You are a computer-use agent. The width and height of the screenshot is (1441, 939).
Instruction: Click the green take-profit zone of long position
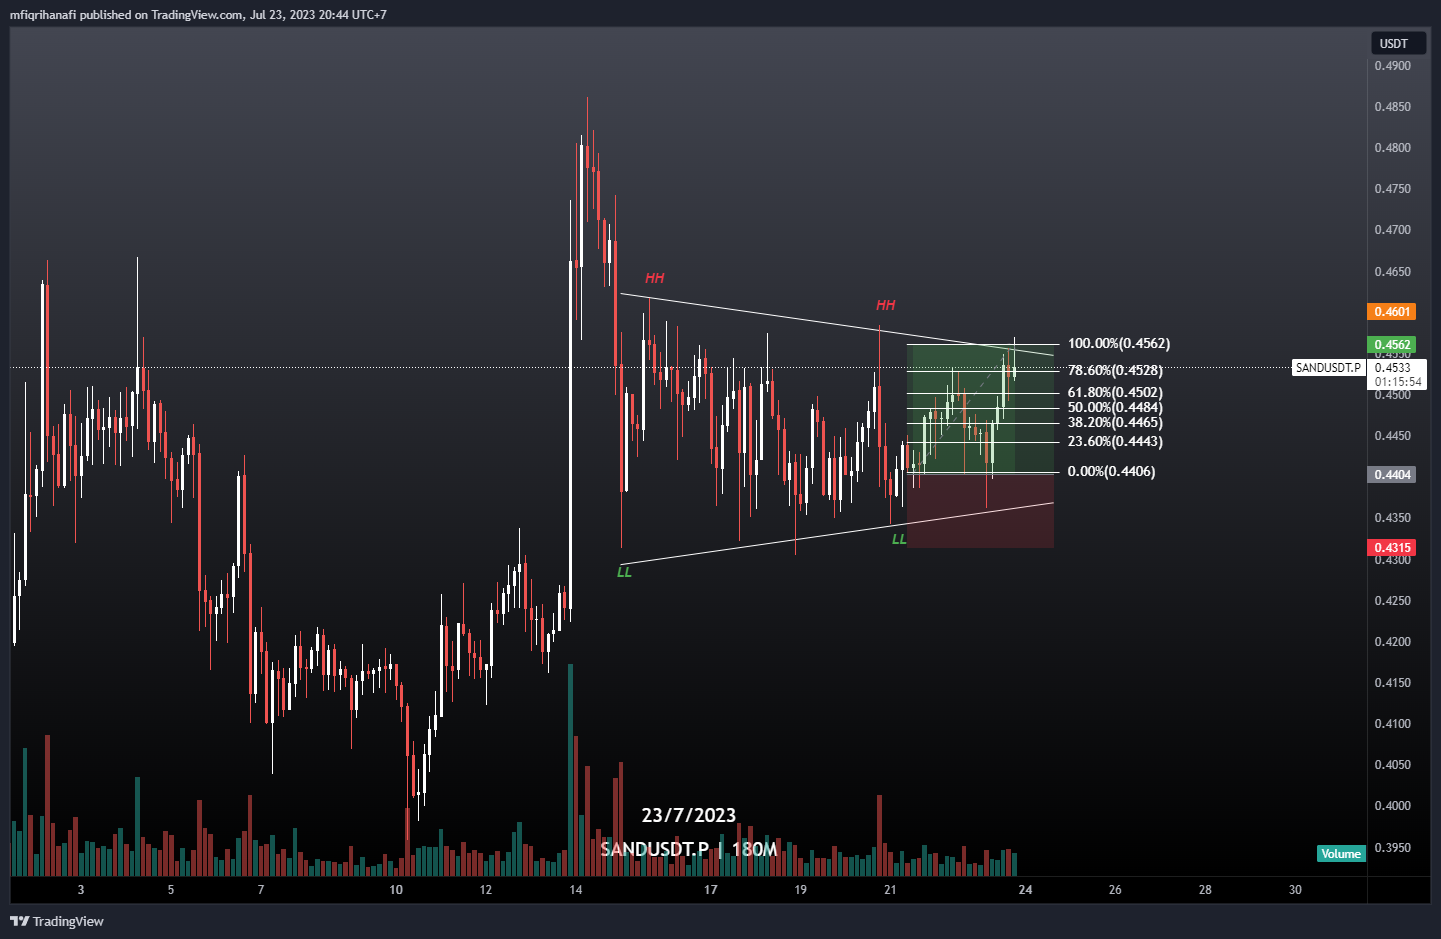(x=980, y=408)
